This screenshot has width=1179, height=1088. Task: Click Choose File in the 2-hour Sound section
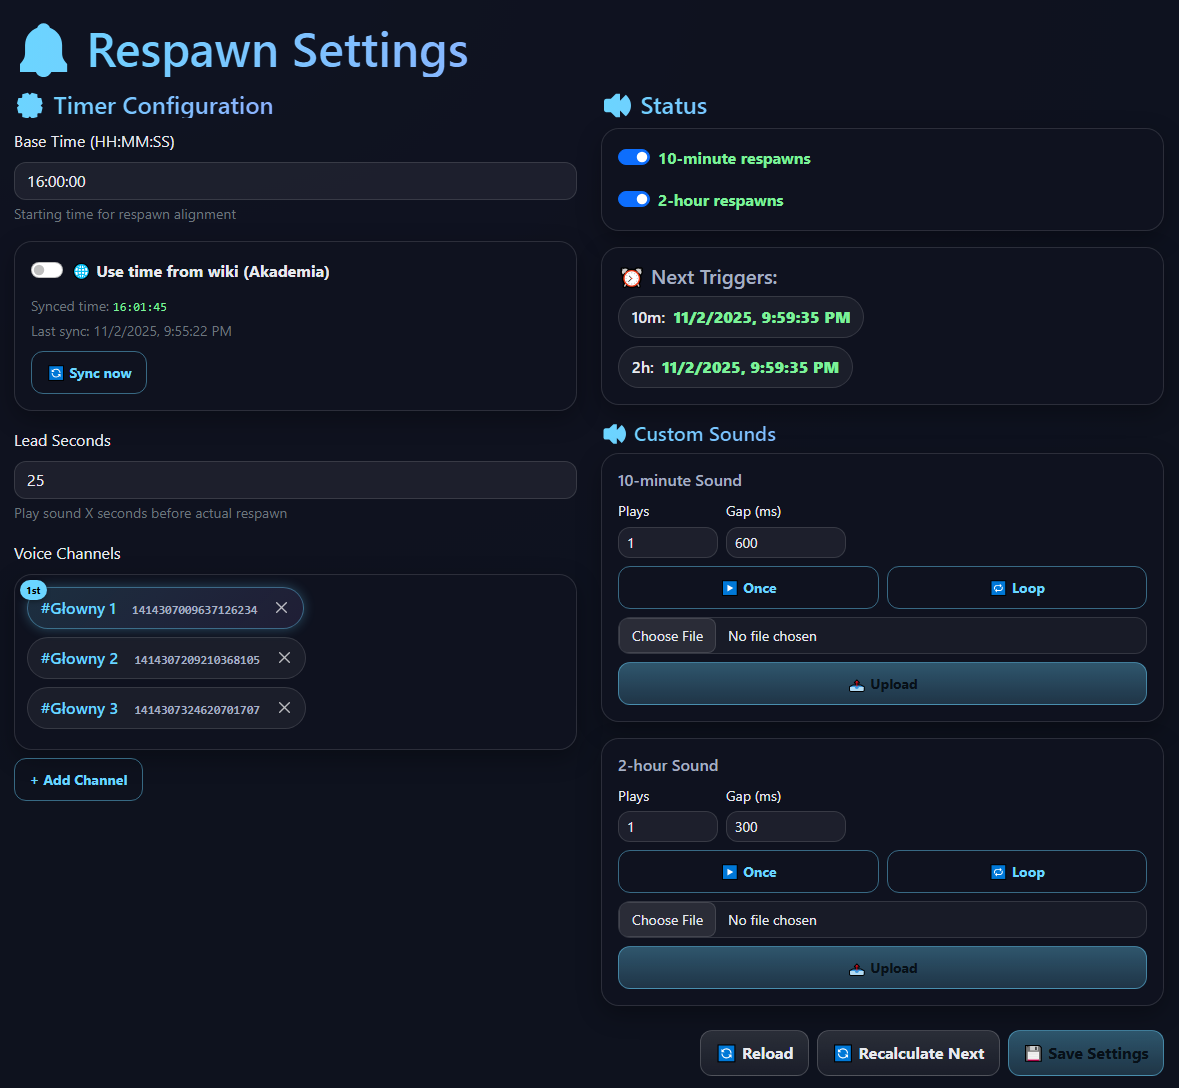[x=666, y=919]
